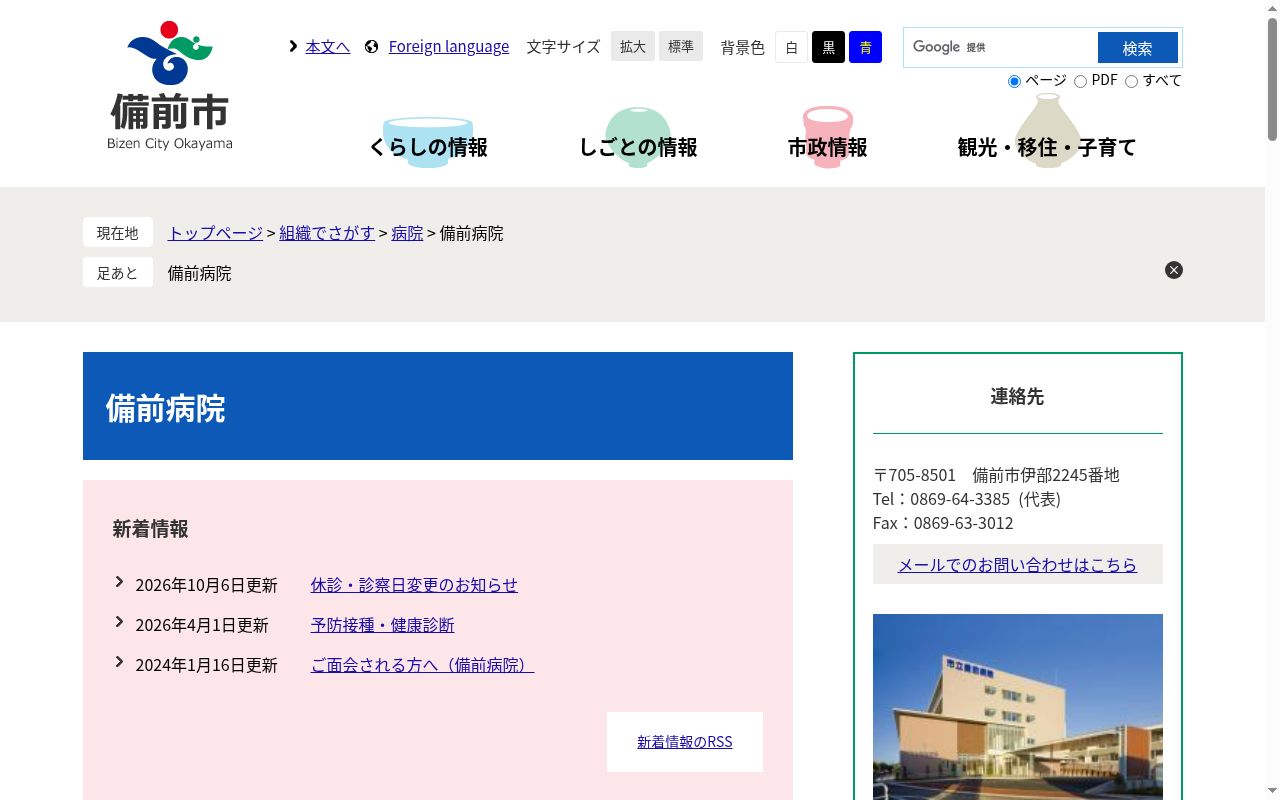Click the 備前病院 page heading
1280x800 pixels.
coord(166,408)
